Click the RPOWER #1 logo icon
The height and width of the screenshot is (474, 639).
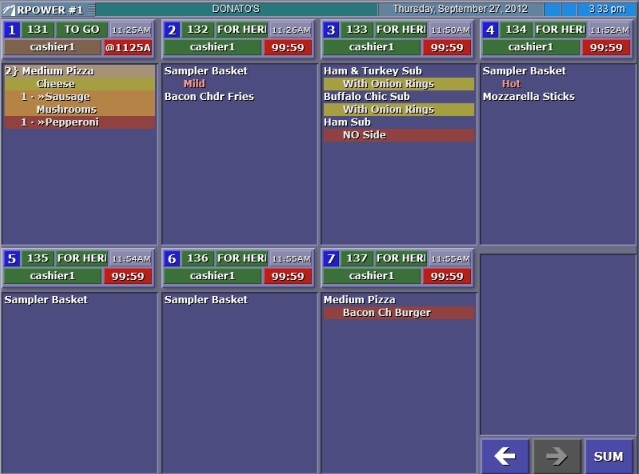point(8,9)
